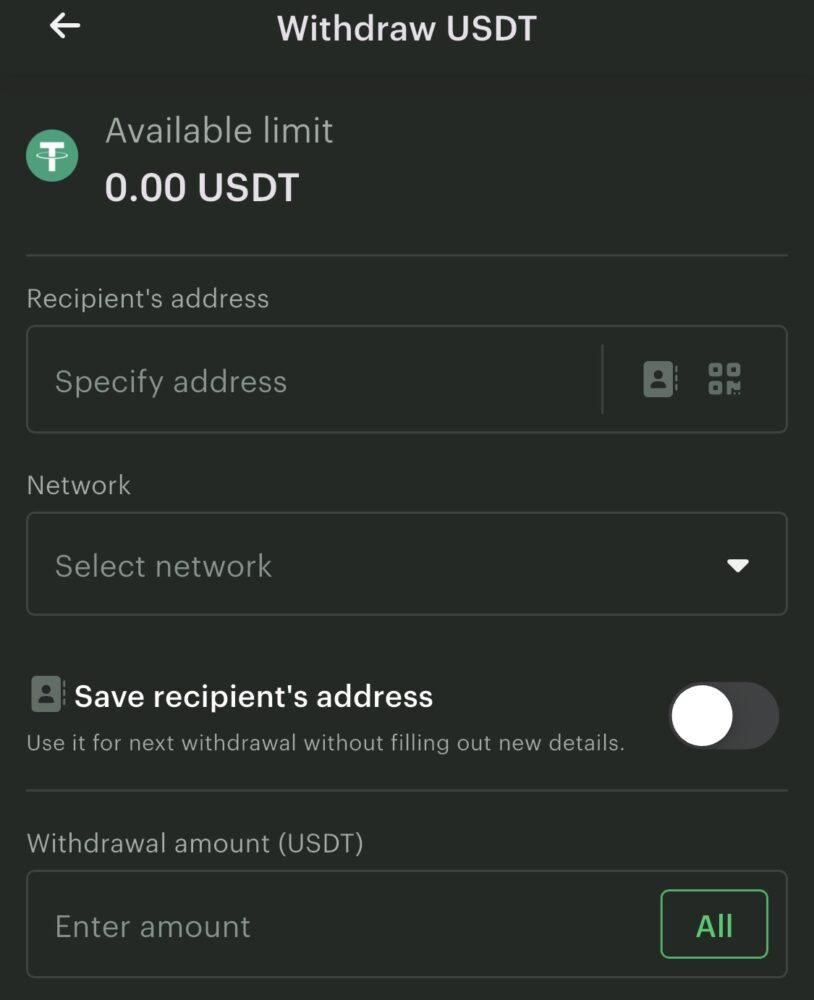Click the Network field label
This screenshot has width=814, height=1000.
coord(79,485)
